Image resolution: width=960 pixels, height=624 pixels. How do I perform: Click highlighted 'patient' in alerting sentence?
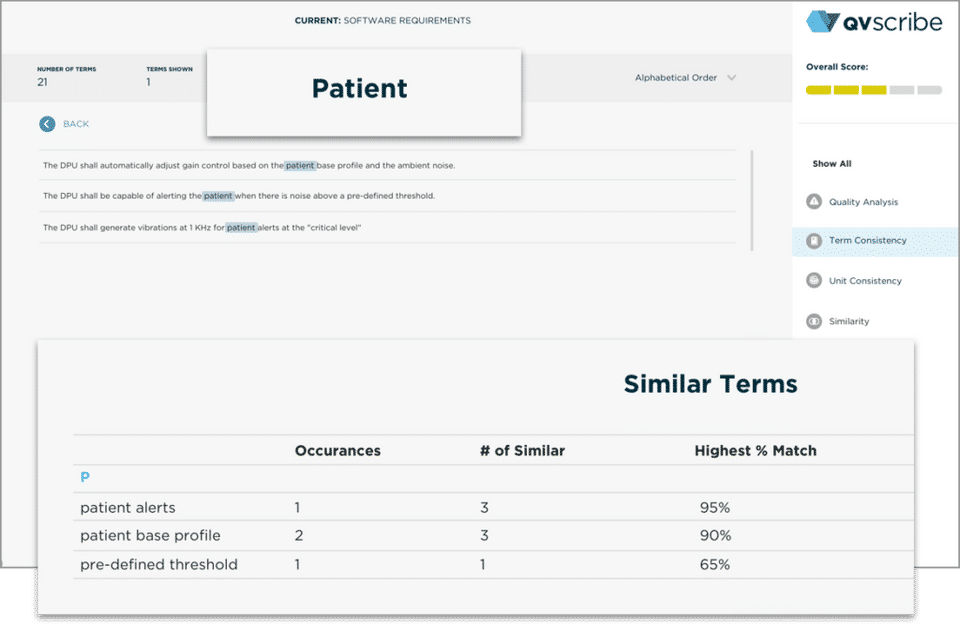(x=218, y=196)
